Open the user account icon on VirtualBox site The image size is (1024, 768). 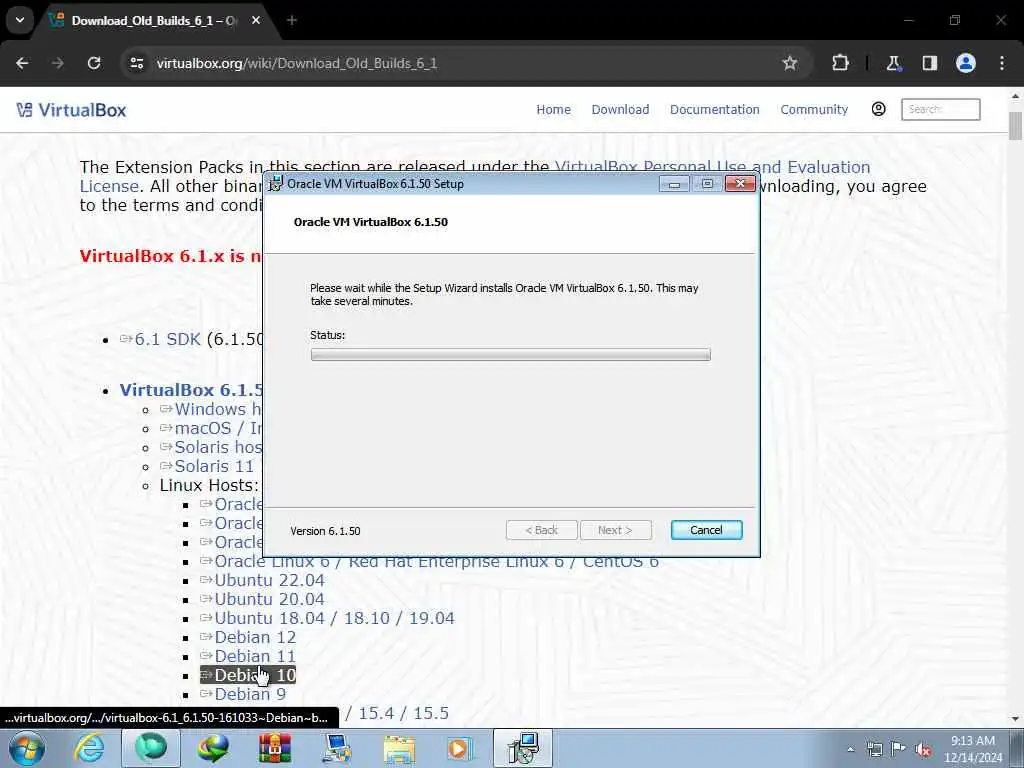click(x=878, y=109)
